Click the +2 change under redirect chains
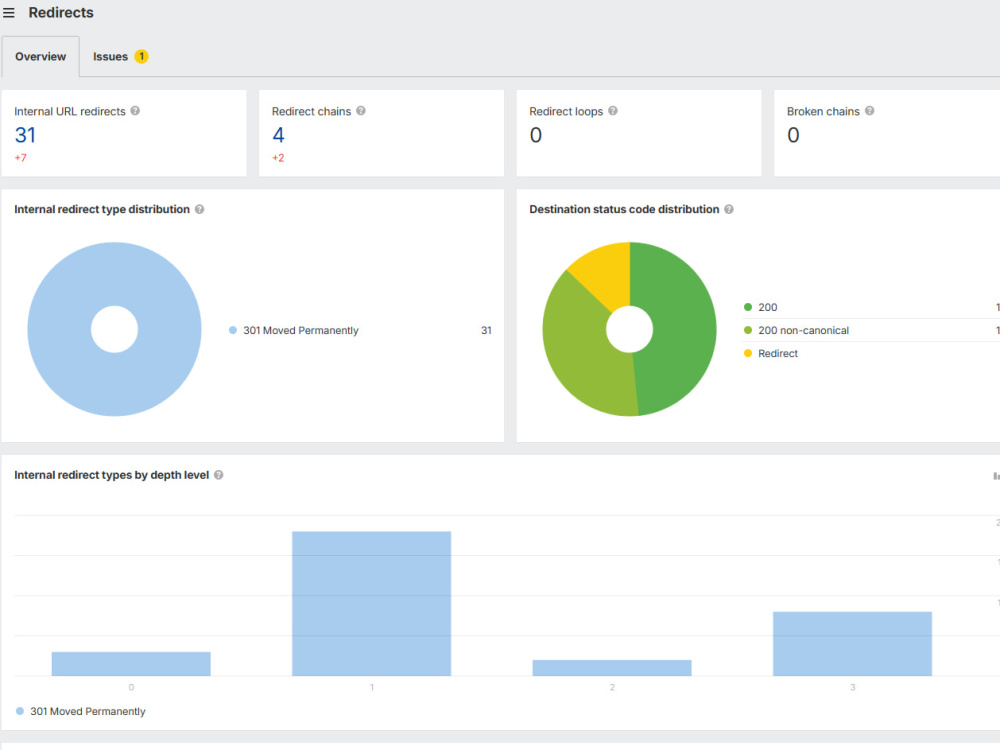Screen dimensions: 1000x750 coord(278,158)
